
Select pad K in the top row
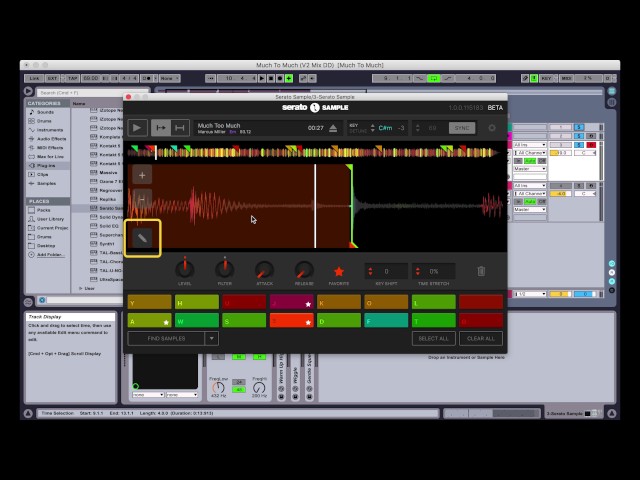(339, 302)
